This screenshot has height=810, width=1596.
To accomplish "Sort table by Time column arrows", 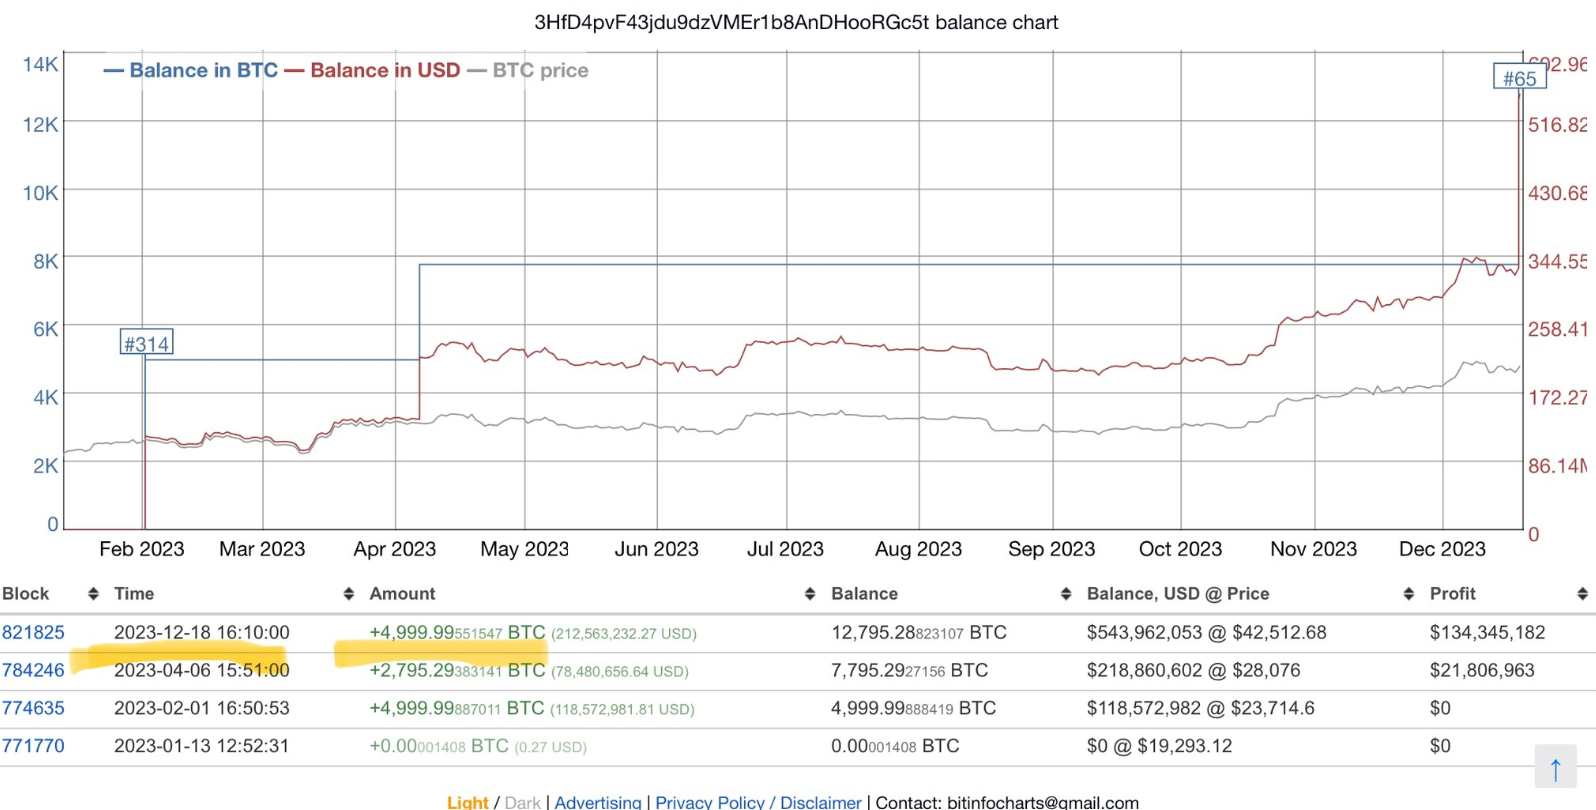I will click(x=349, y=594).
